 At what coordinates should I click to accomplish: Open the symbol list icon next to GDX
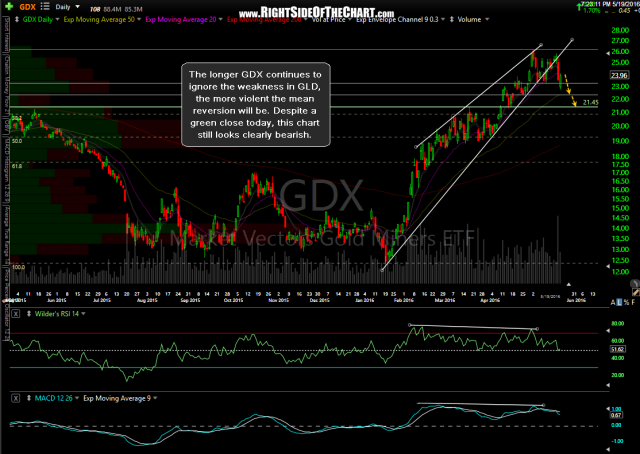[45, 7]
